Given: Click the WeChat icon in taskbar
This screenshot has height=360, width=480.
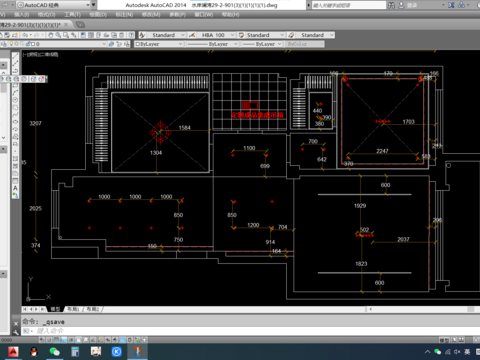Looking at the screenshot, I should click(54, 352).
